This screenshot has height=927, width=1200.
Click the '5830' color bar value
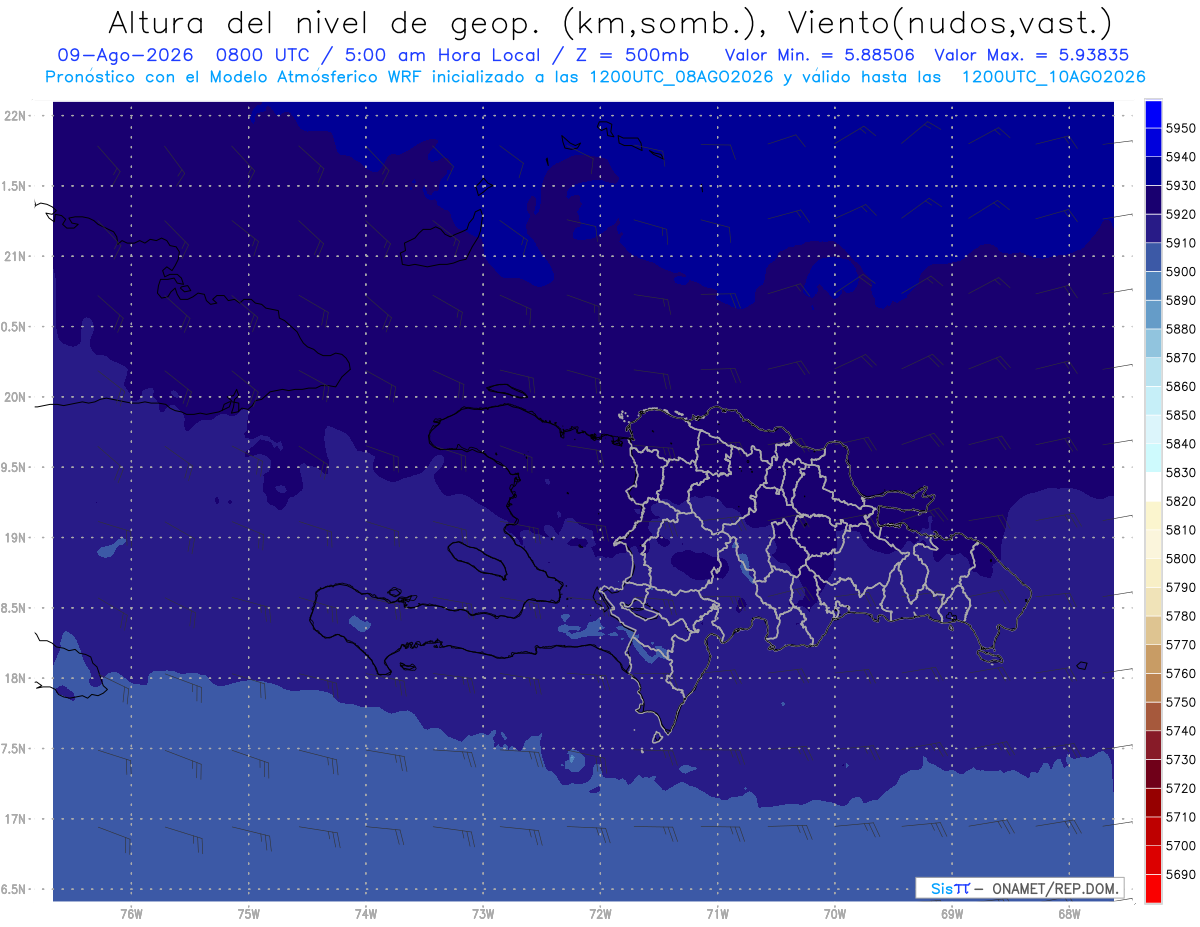pos(1182,472)
